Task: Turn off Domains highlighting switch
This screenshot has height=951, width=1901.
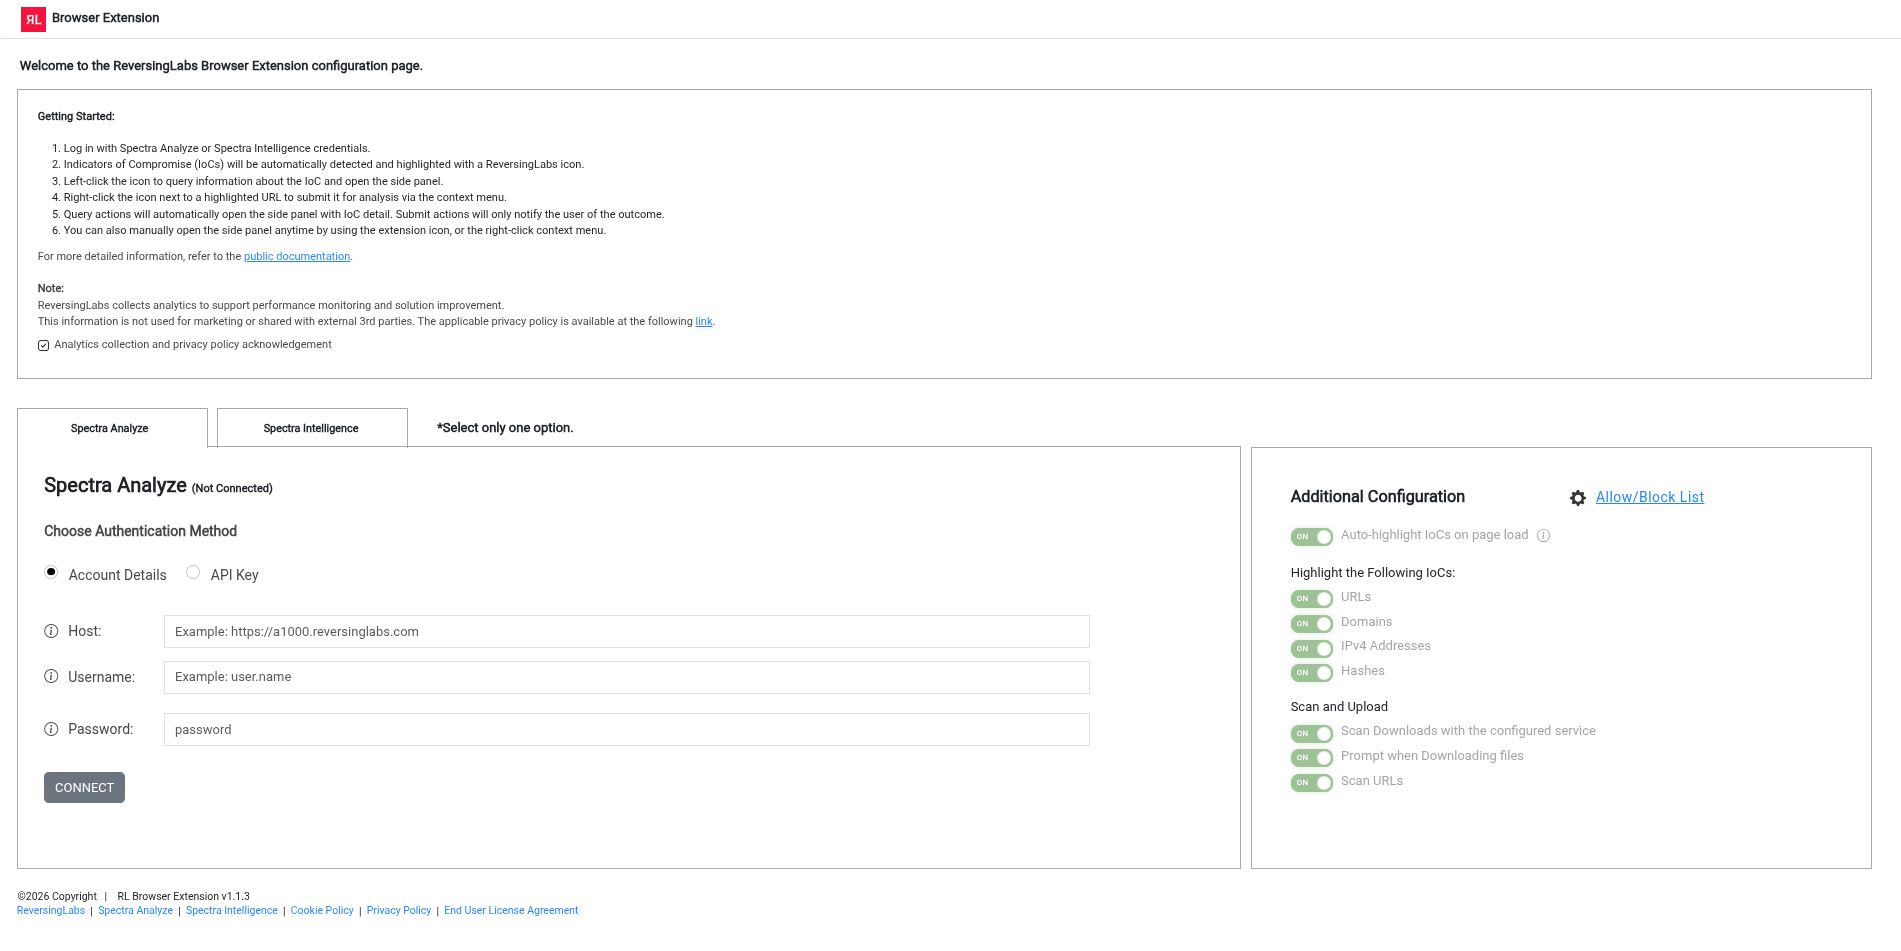Action: click(x=1312, y=624)
